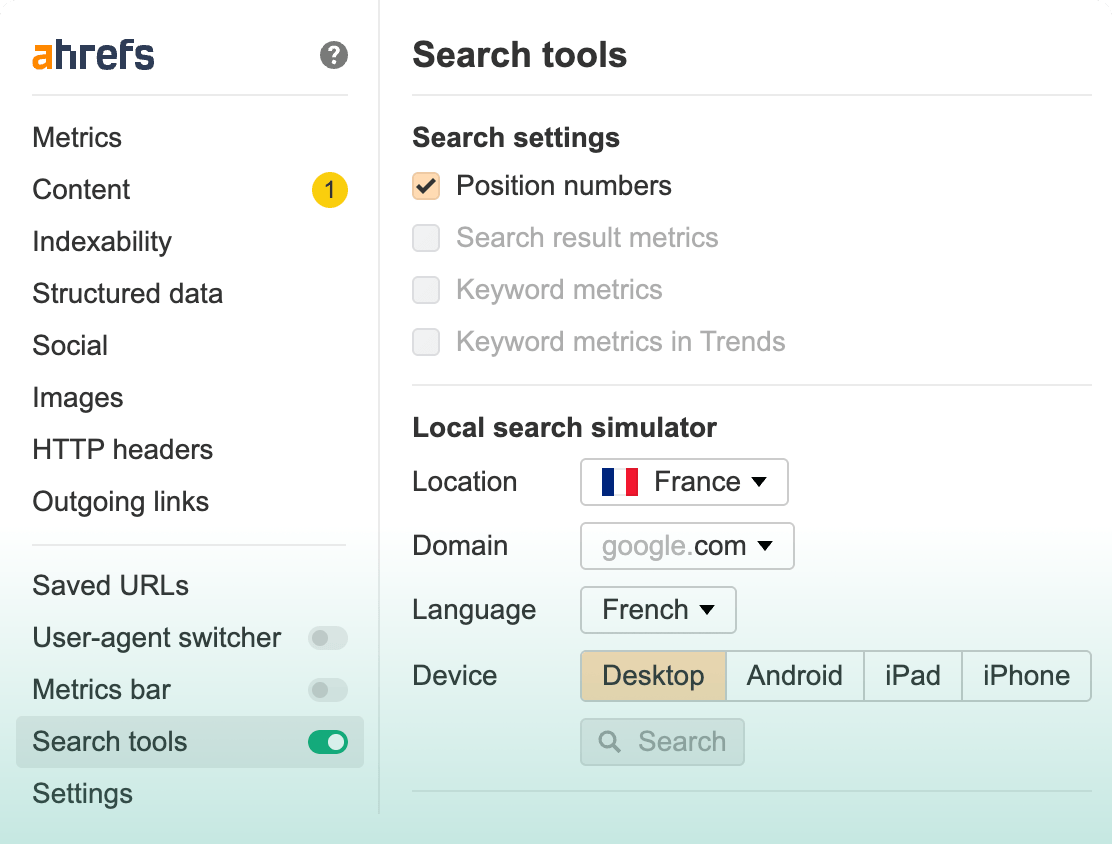Screen dimensions: 1112x844
Task: Enable Keyword metrics in Trends checkbox
Action: [x=427, y=342]
